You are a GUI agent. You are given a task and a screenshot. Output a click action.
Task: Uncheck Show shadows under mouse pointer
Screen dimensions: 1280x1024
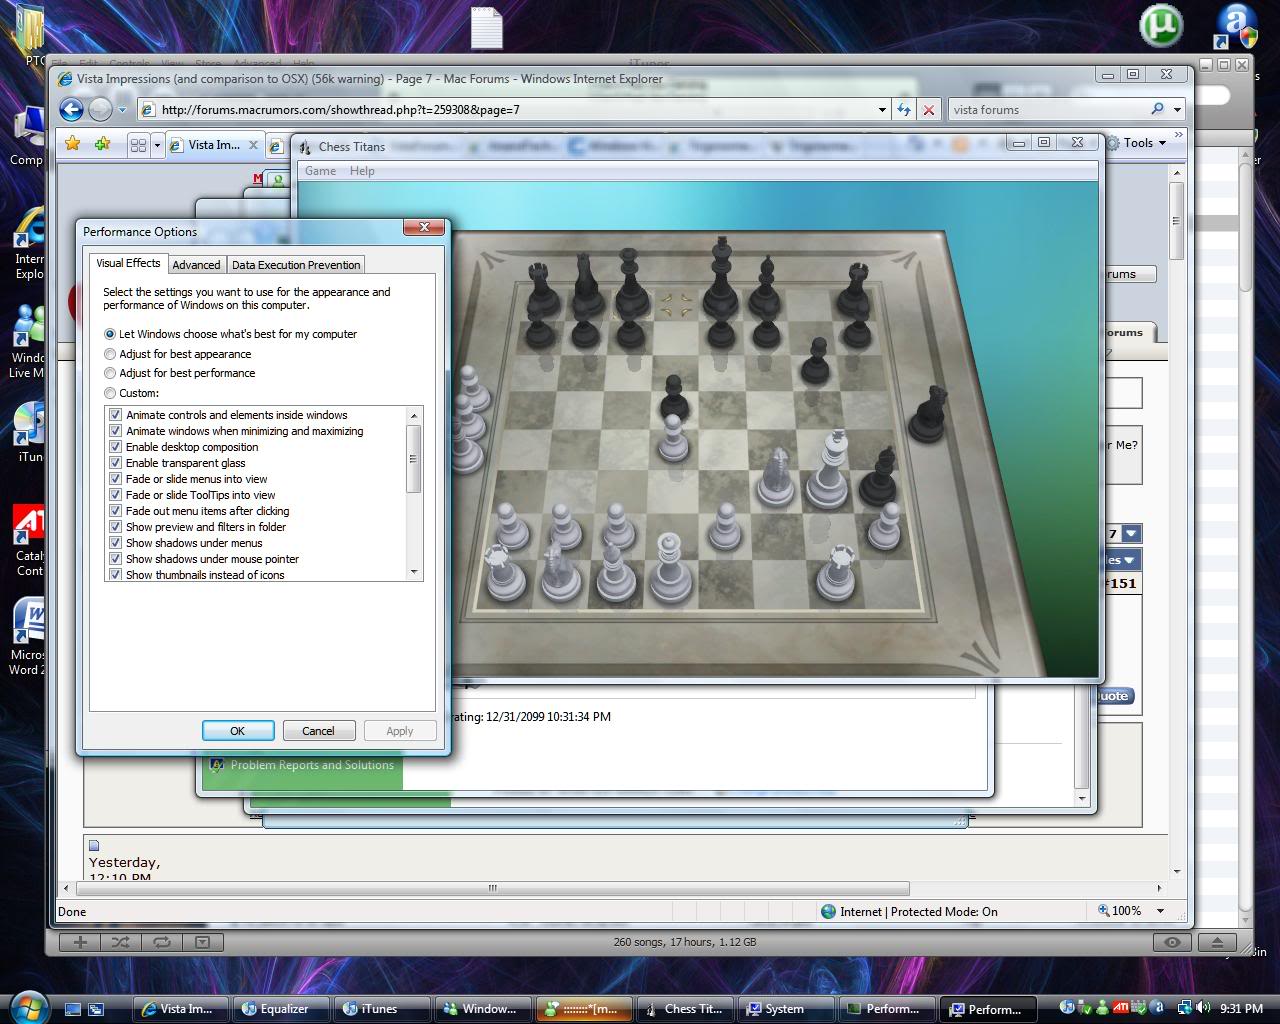pyautogui.click(x=116, y=559)
